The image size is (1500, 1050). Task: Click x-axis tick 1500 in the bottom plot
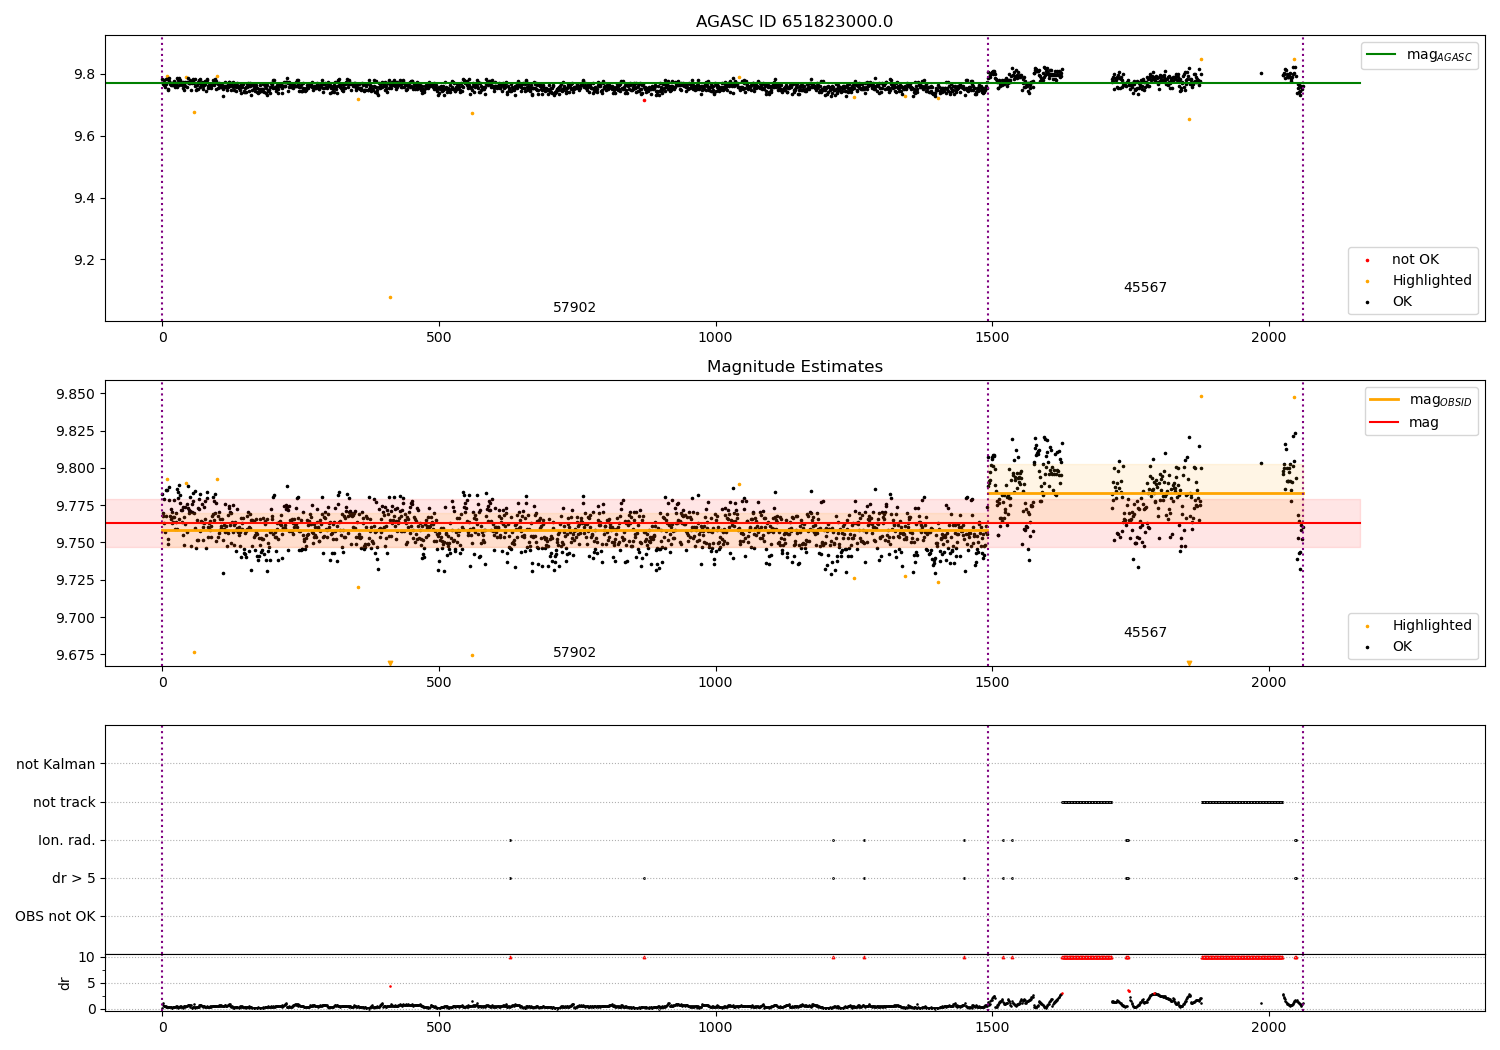pos(992,1028)
